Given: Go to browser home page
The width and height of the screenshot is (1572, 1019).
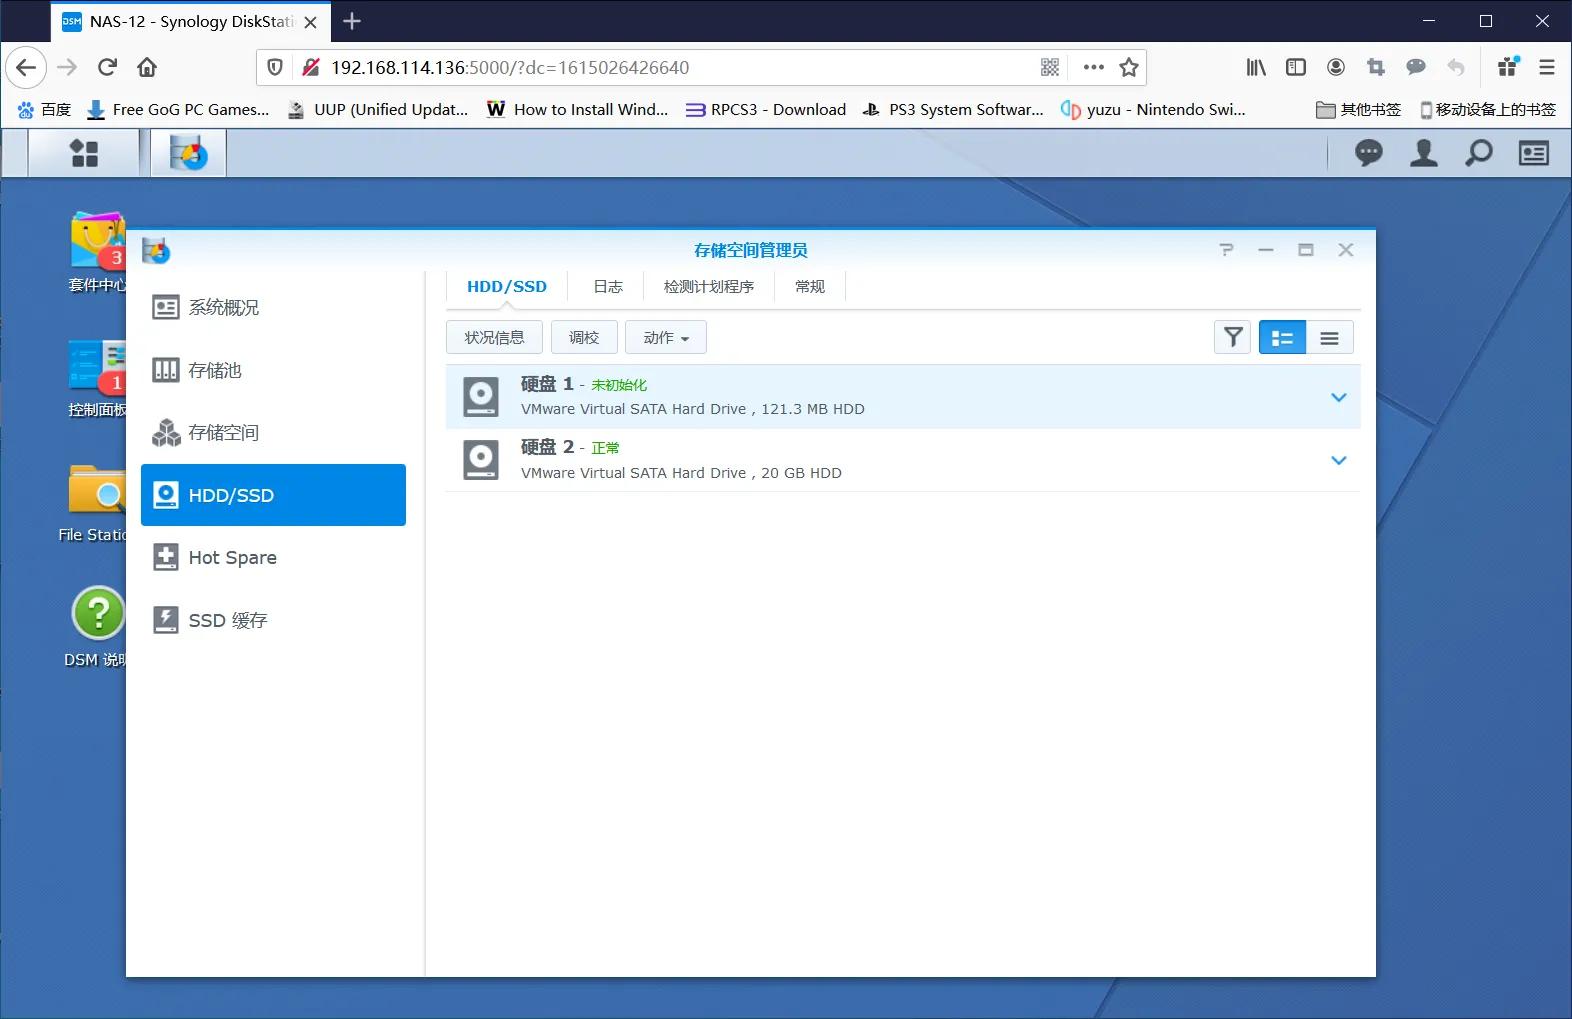Looking at the screenshot, I should point(147,67).
